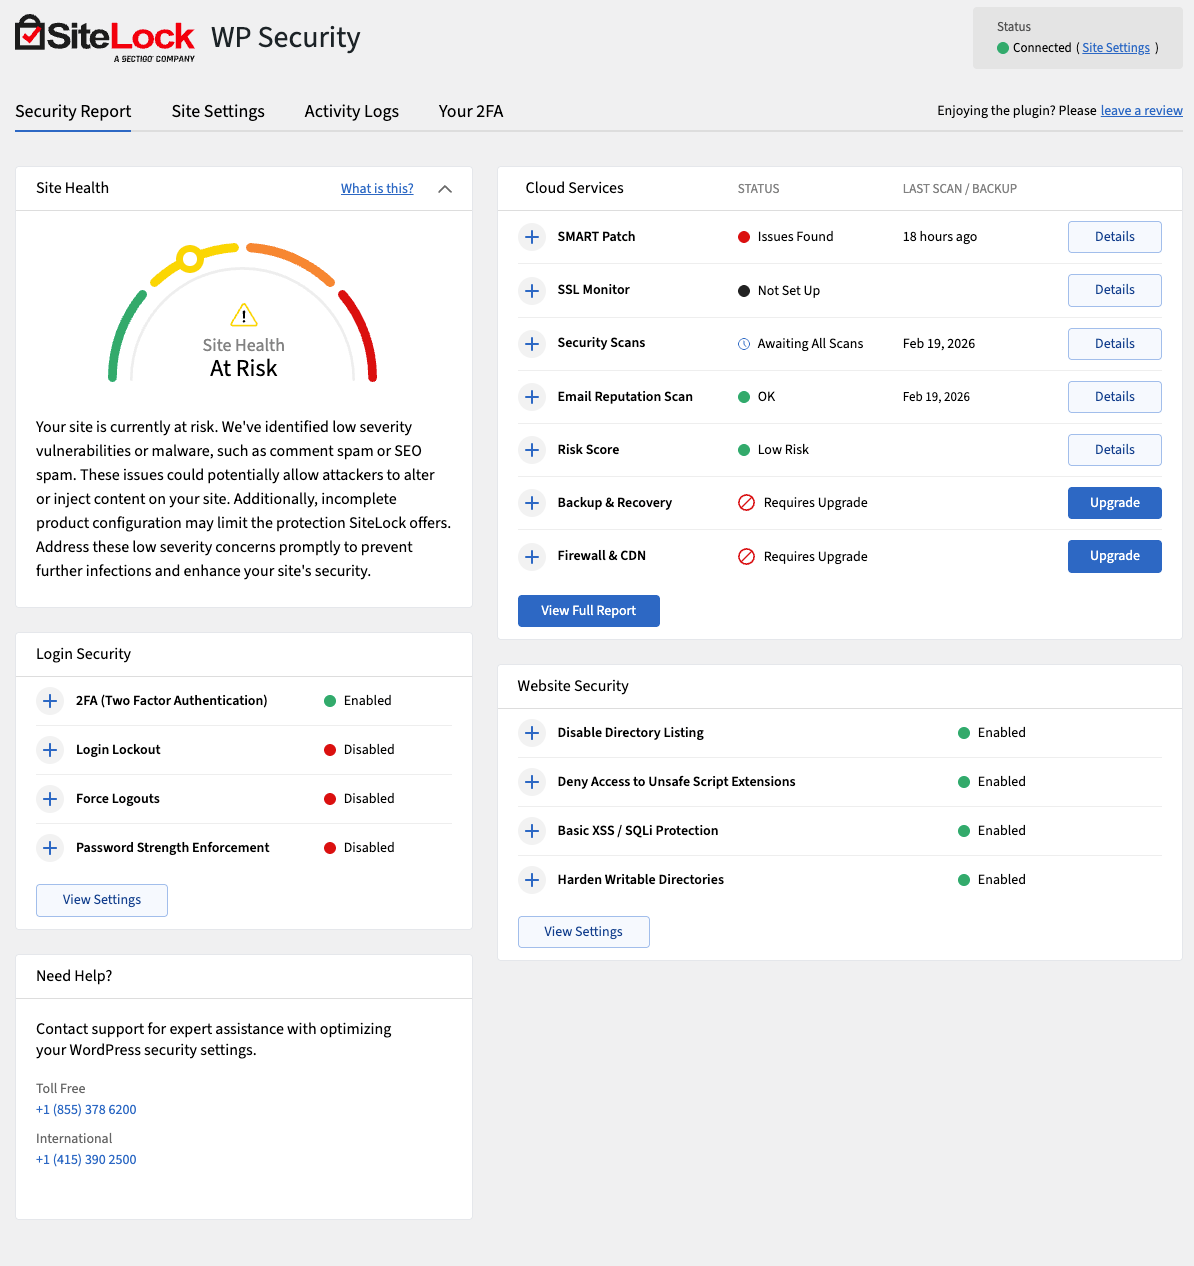Click the SiteLock logo
The image size is (1194, 1266).
click(105, 39)
